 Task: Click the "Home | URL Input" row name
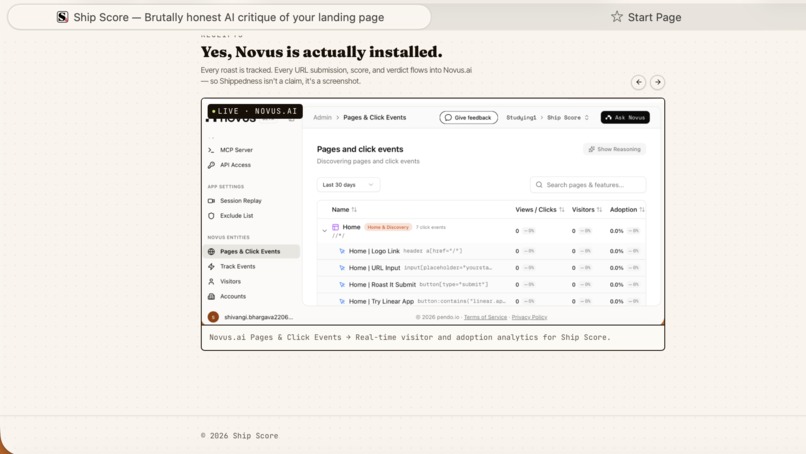click(x=374, y=268)
